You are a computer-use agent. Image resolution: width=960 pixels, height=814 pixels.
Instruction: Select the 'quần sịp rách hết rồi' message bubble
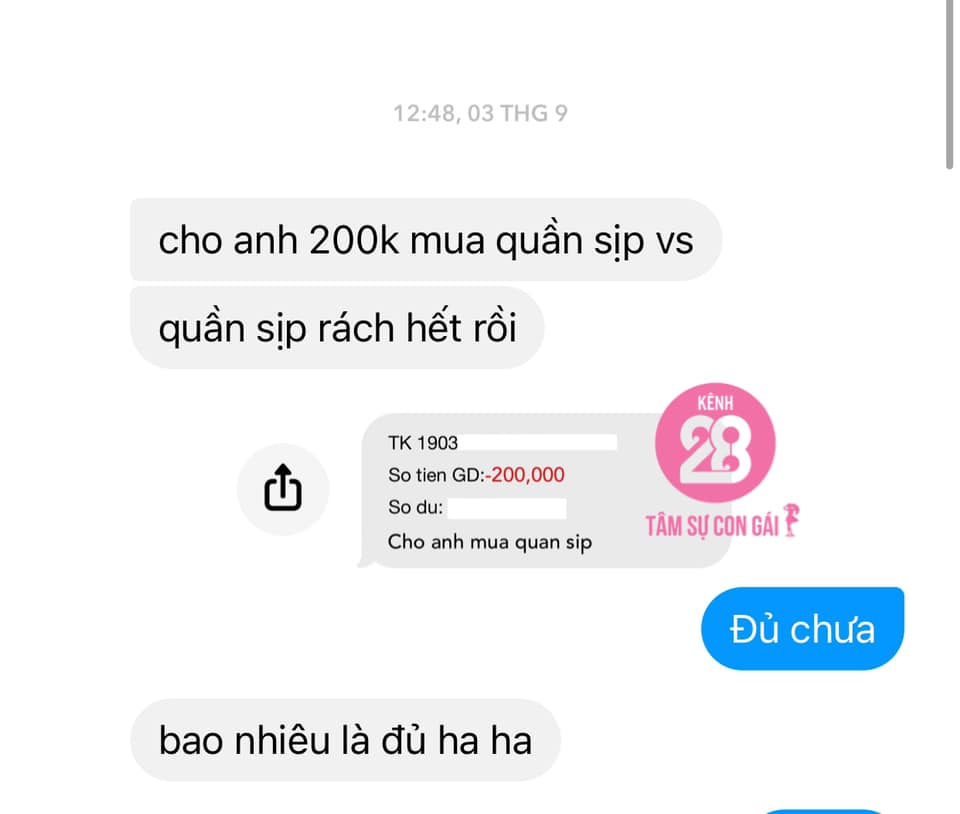(337, 327)
